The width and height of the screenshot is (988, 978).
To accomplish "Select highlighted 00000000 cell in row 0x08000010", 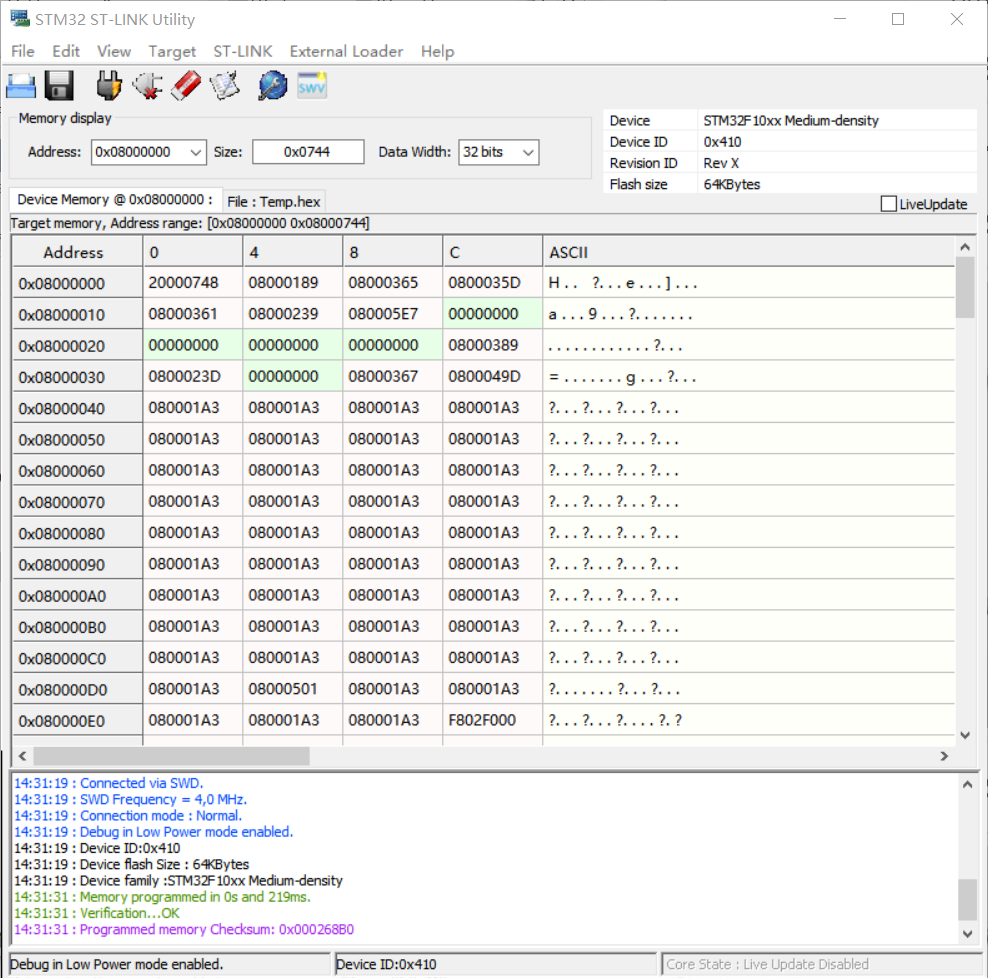I will (x=493, y=314).
